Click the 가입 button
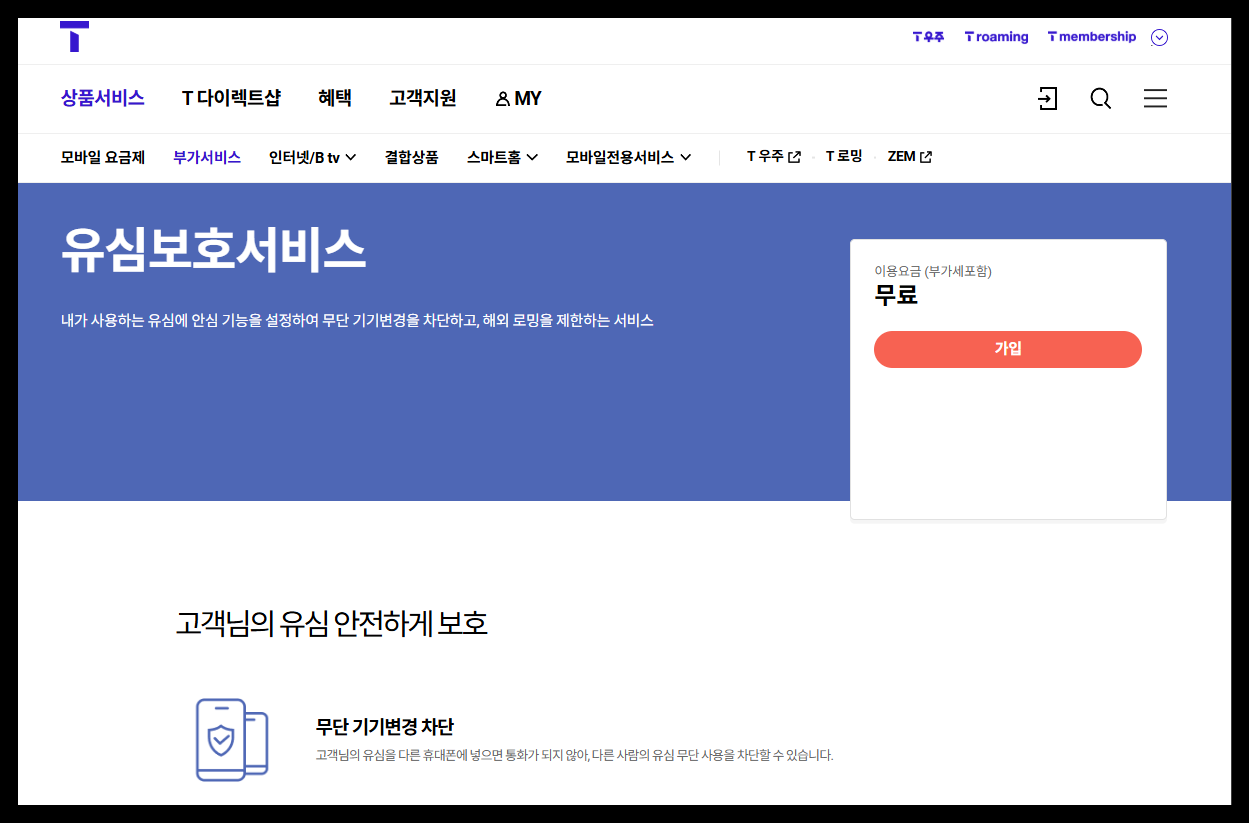Screen dimensions: 1249x823 point(1008,349)
